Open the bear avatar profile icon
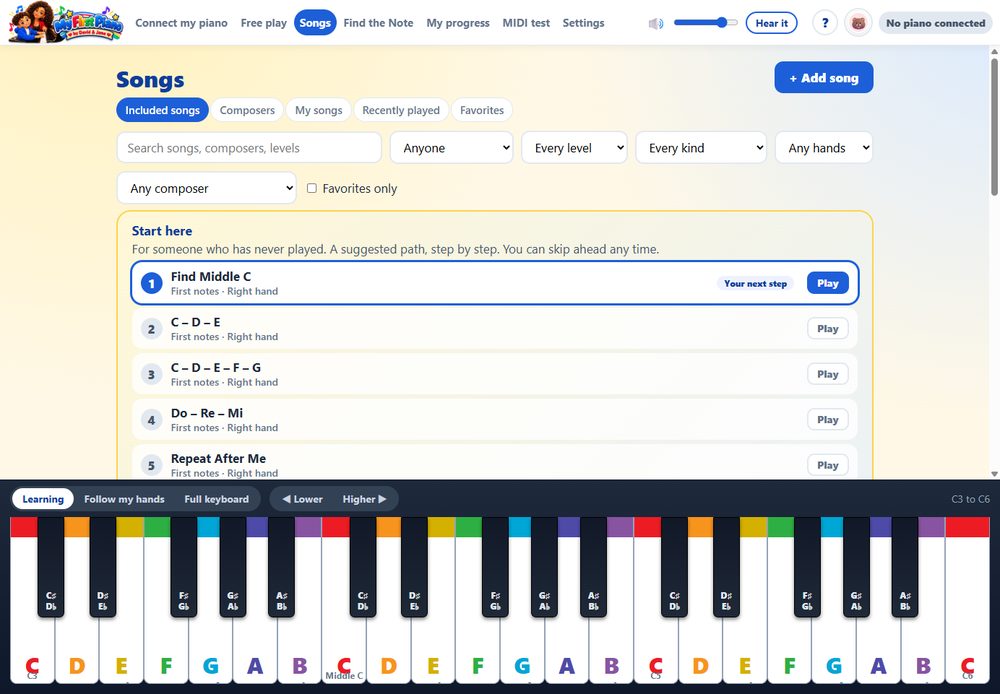Viewport: 1000px width, 694px height. click(858, 23)
